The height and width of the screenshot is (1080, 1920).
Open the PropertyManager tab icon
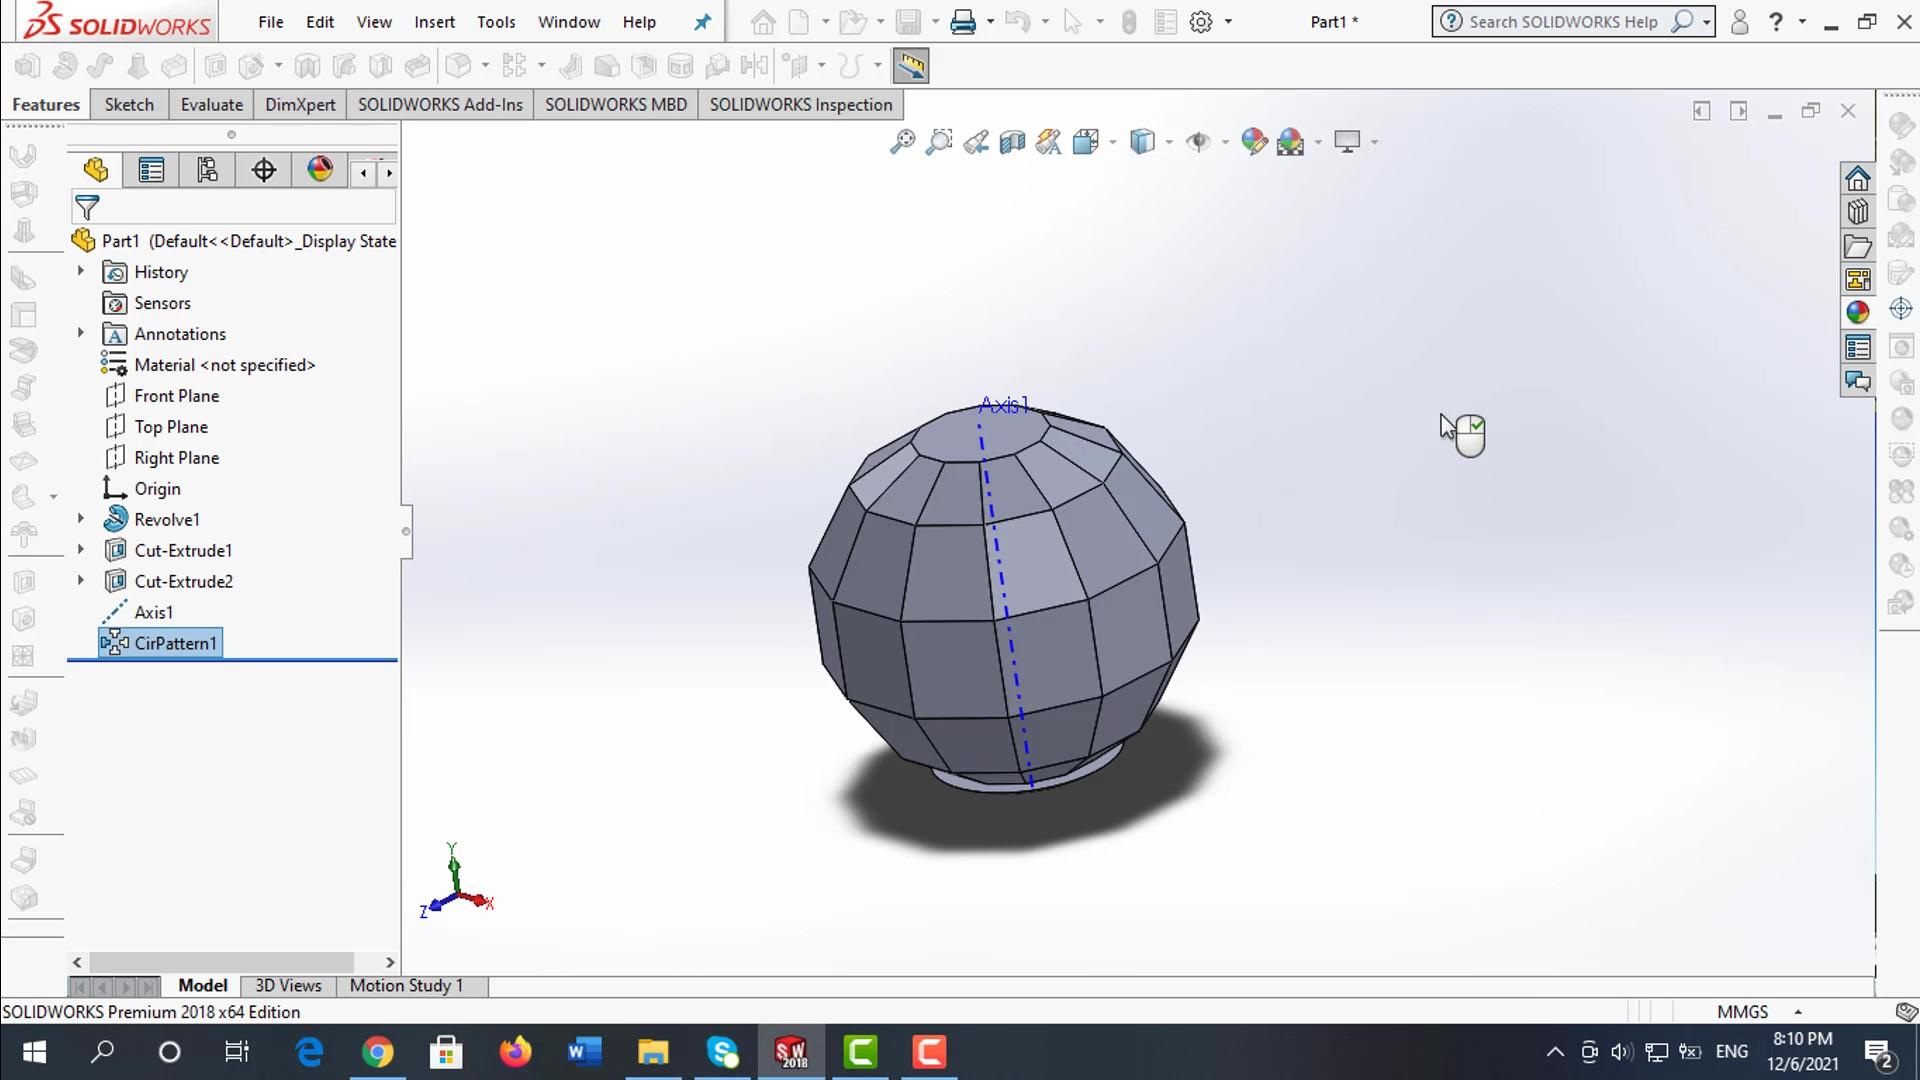click(x=151, y=170)
